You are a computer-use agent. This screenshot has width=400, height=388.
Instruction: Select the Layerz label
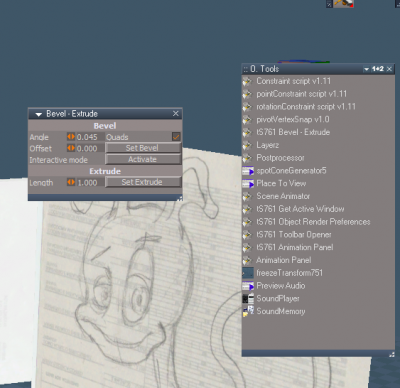point(268,145)
